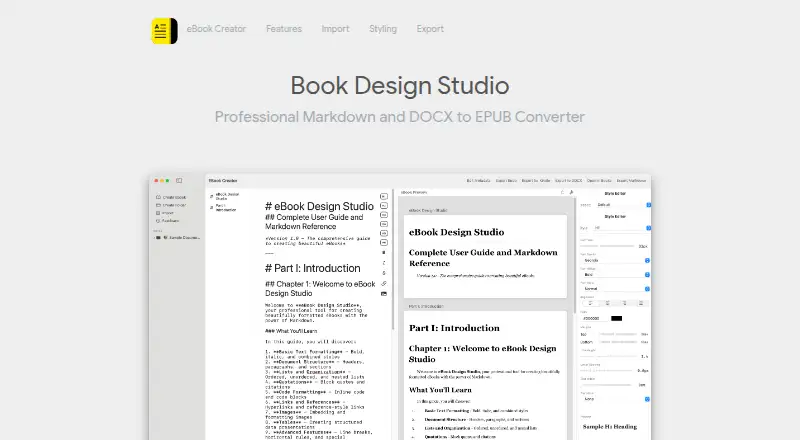Insert image using the picture icon
Screen dimensions: 800x440
pyautogui.click(x=384, y=294)
